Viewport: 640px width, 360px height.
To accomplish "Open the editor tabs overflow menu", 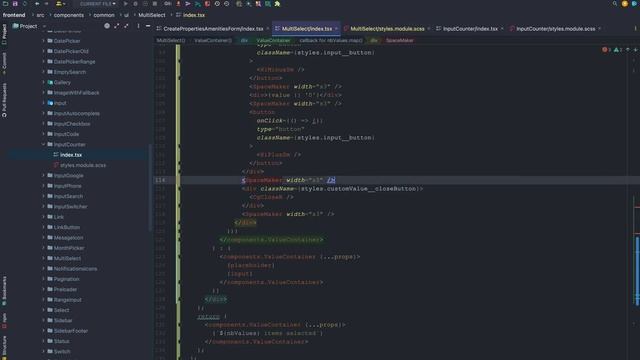I will [x=636, y=29].
